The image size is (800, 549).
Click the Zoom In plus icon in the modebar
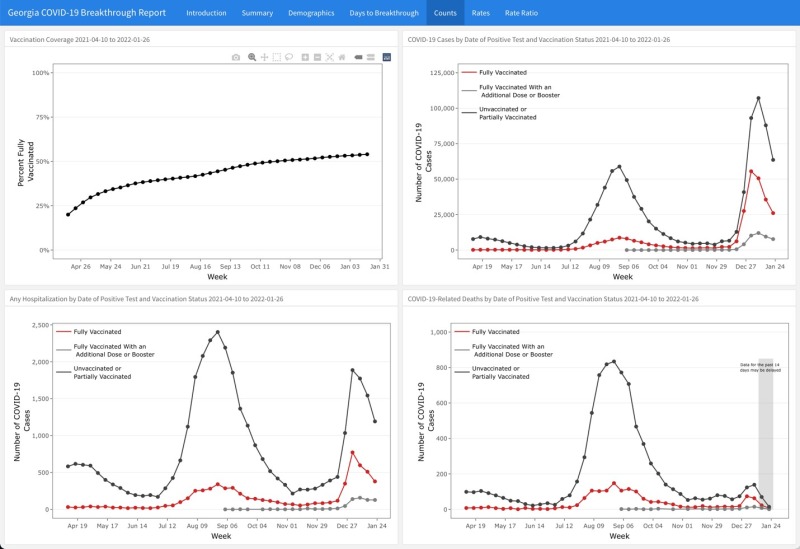(305, 57)
